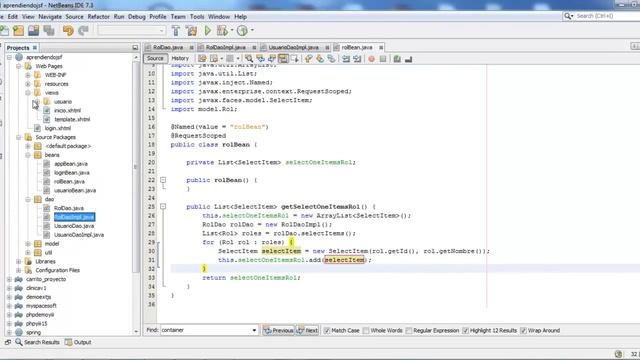
Task: Click the Search (Ctrl+I) field
Action: coord(601,16)
